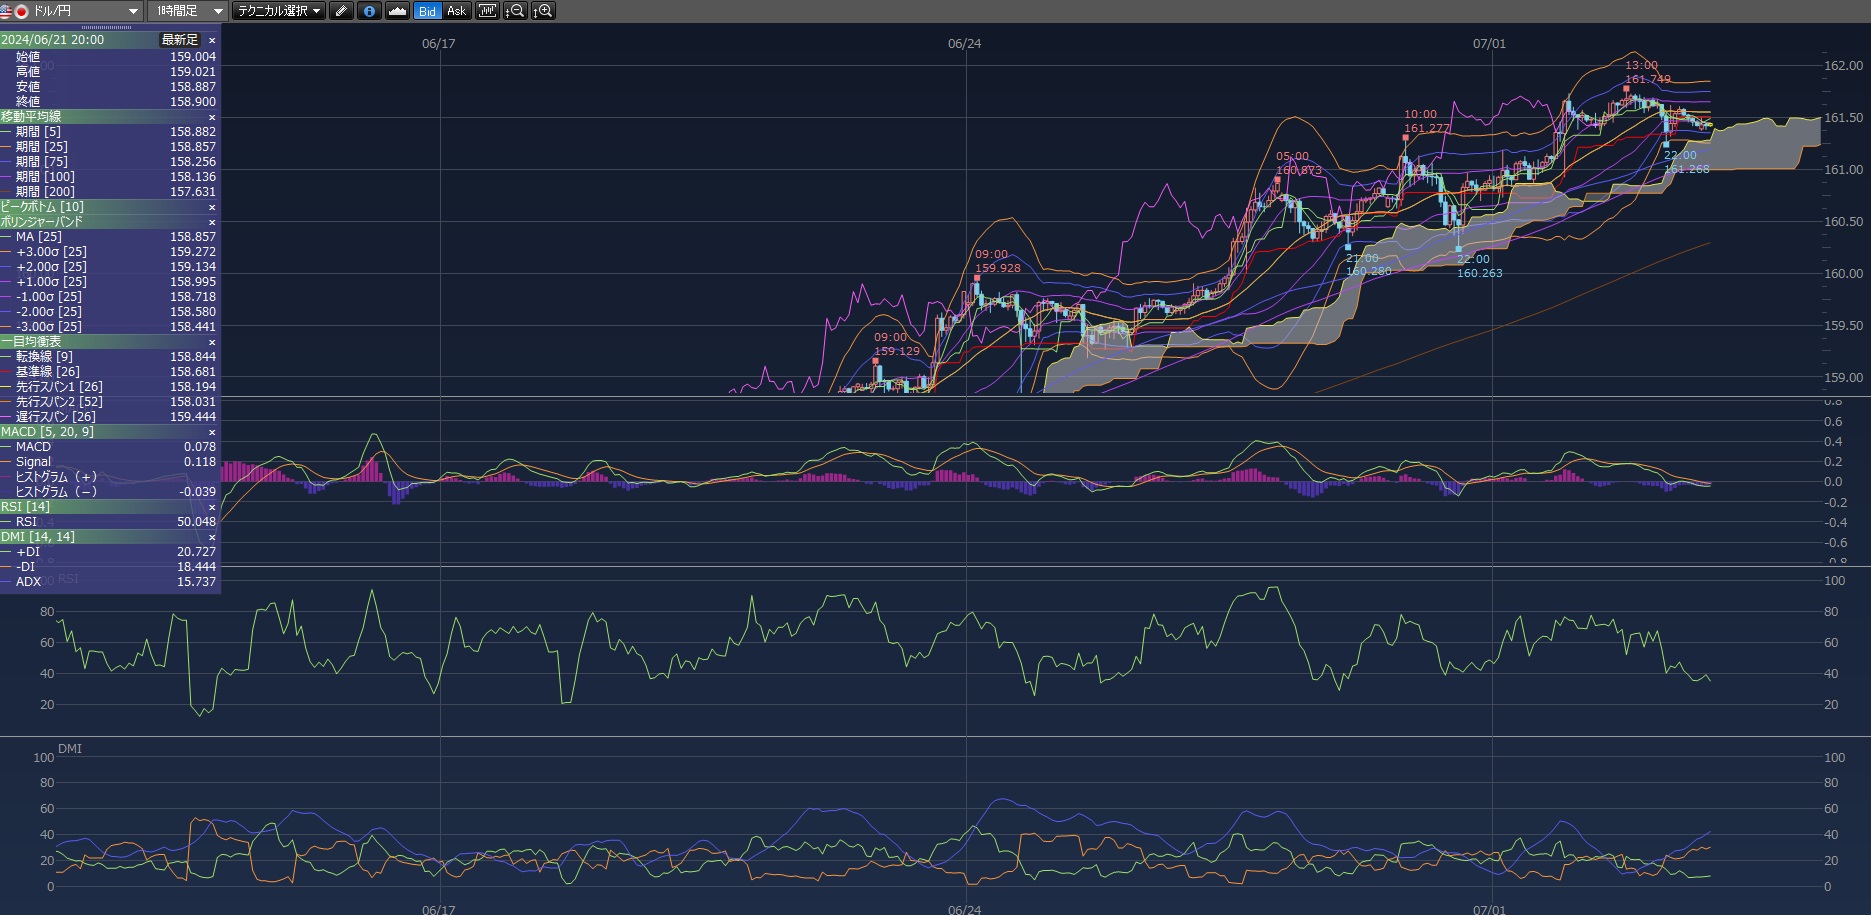This screenshot has height=915, width=1871.
Task: Remove the MACD [5, 20, 9] indicator
Action: 212,432
